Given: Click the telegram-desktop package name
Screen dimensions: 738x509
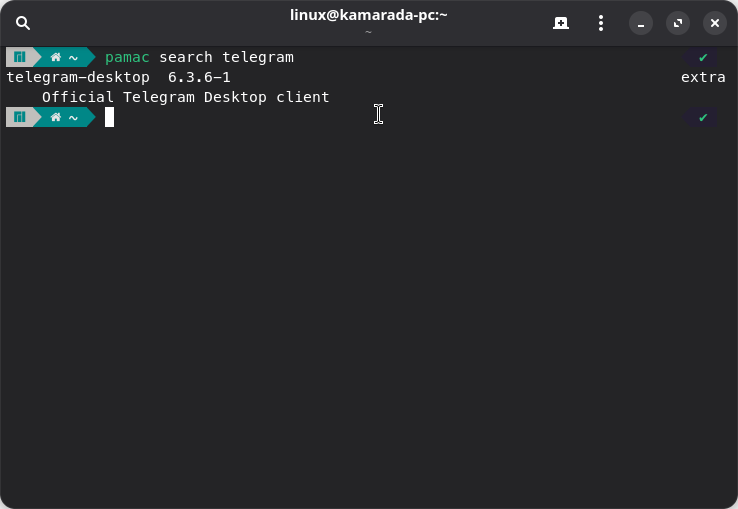Looking at the screenshot, I should coord(78,77).
